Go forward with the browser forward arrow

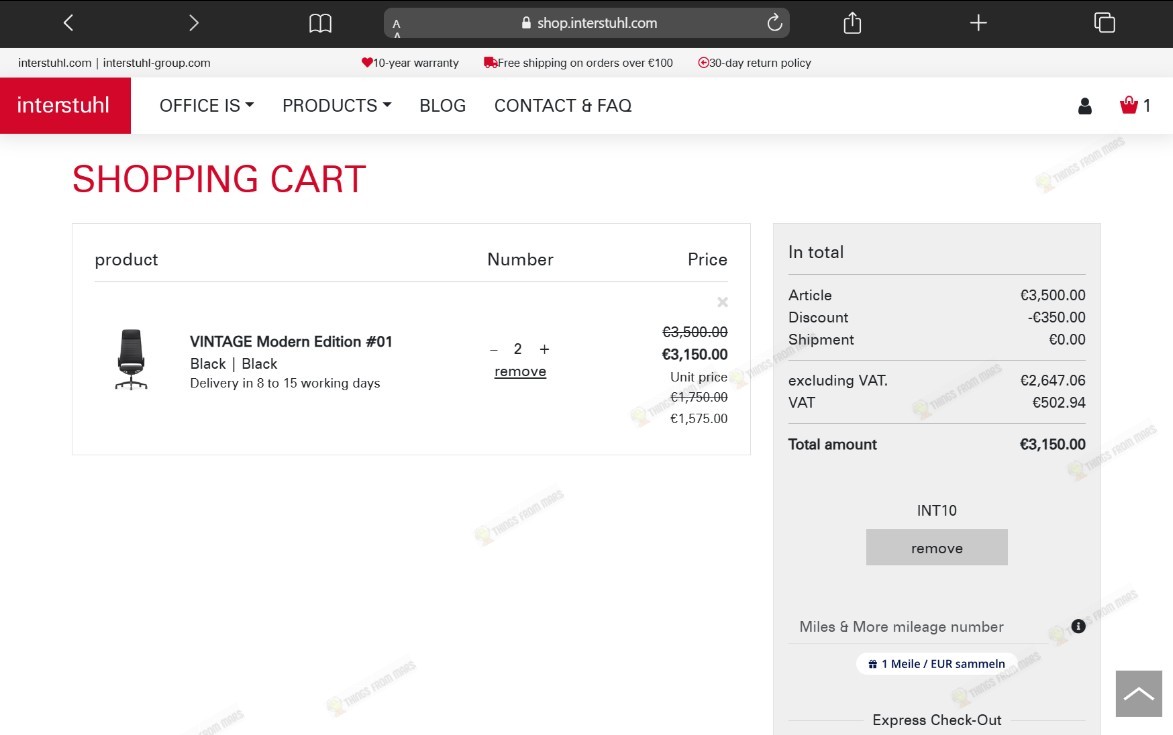pyautogui.click(x=194, y=23)
